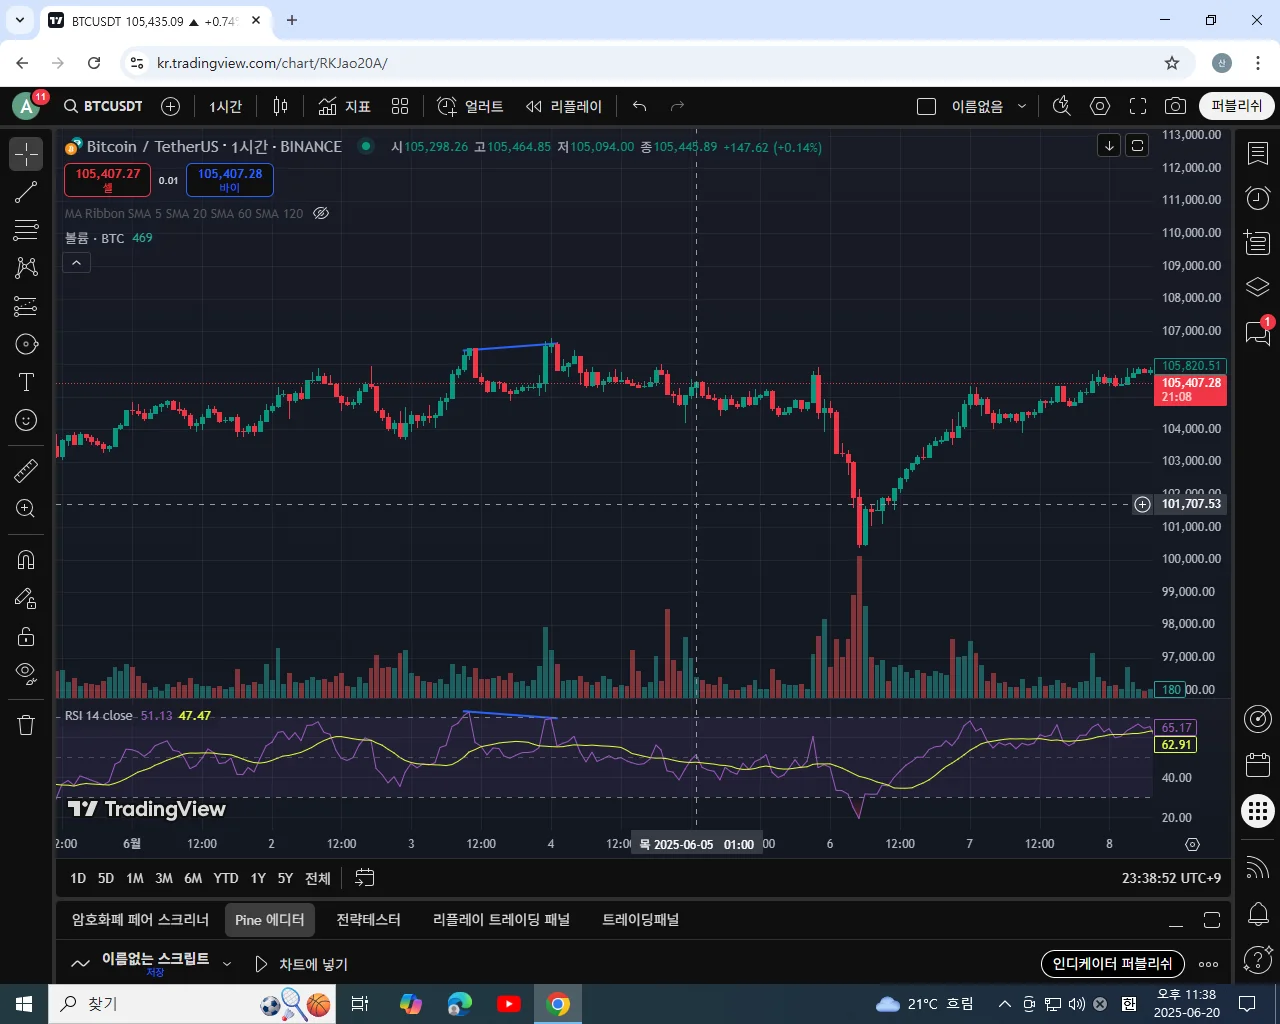Collapse the indicator legend with chevron

[x=77, y=263]
